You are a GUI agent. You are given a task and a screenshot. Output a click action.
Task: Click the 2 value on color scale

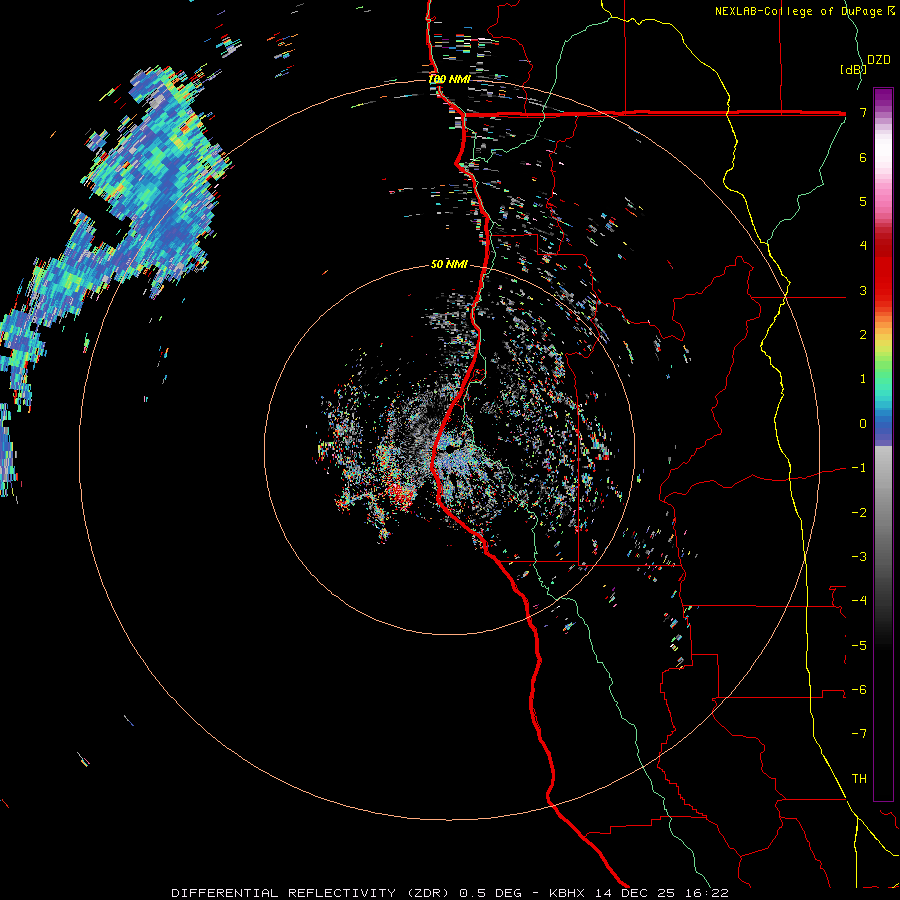coord(863,335)
